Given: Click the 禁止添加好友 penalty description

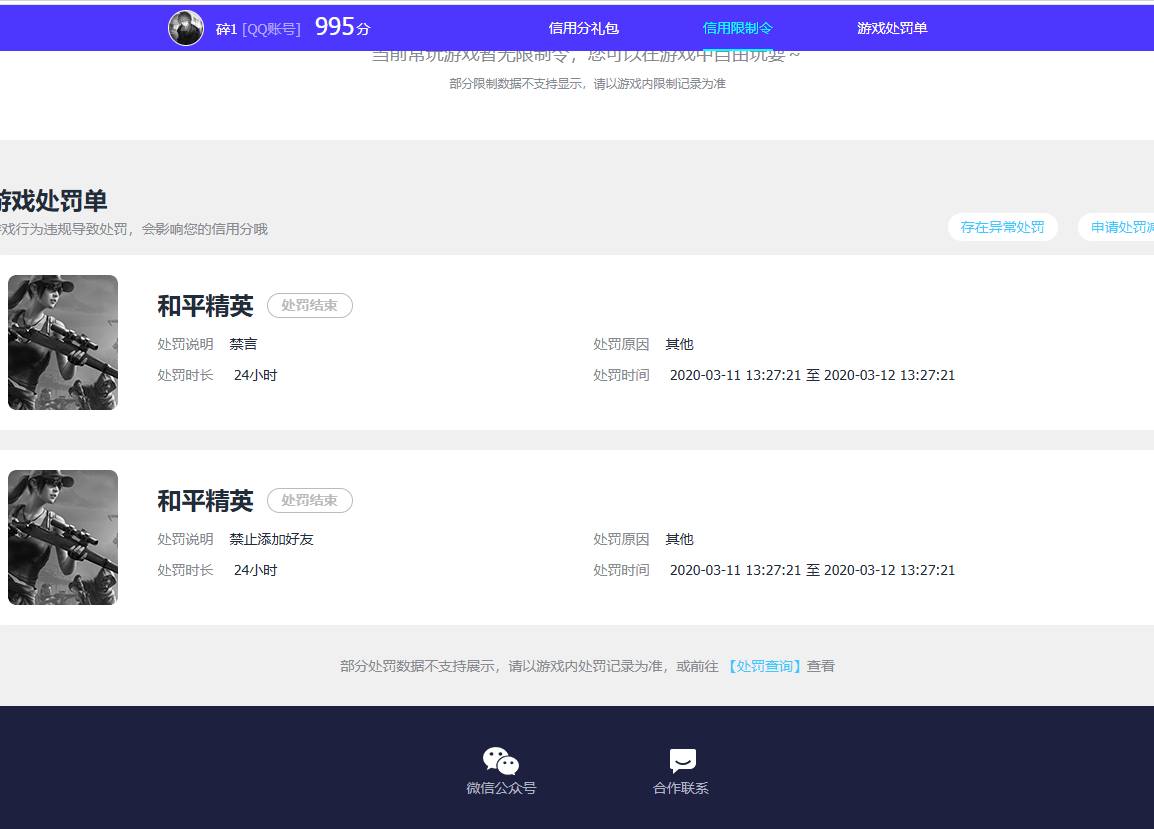Looking at the screenshot, I should pos(272,539).
